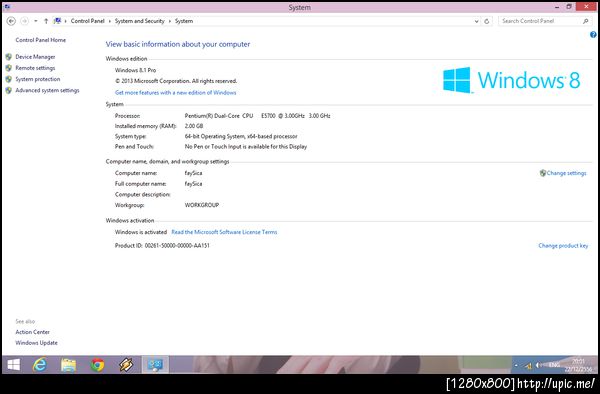Launch Internet Explorer from taskbar
The width and height of the screenshot is (600, 394).
tap(40, 365)
